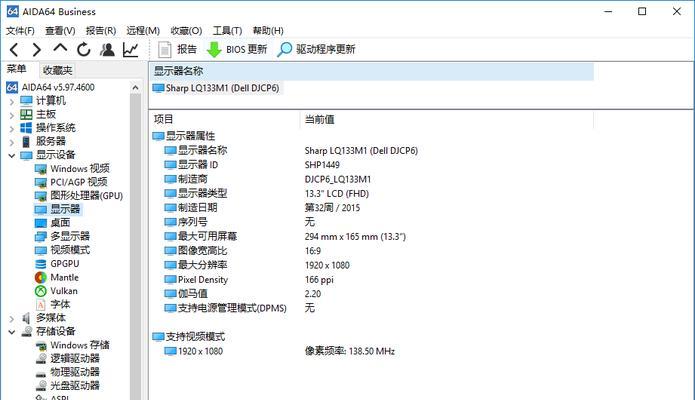Click the tree scrollbar up arrow

pos(135,88)
